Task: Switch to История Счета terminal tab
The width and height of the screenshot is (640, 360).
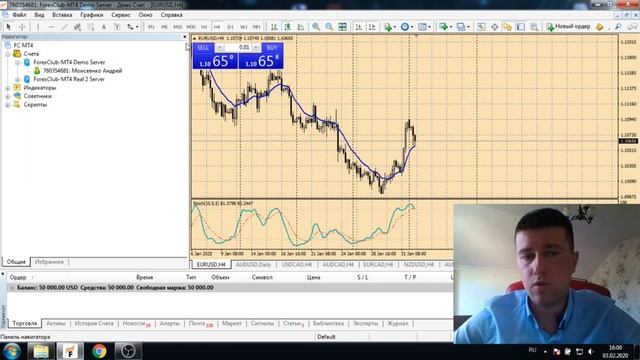Action: [x=94, y=323]
